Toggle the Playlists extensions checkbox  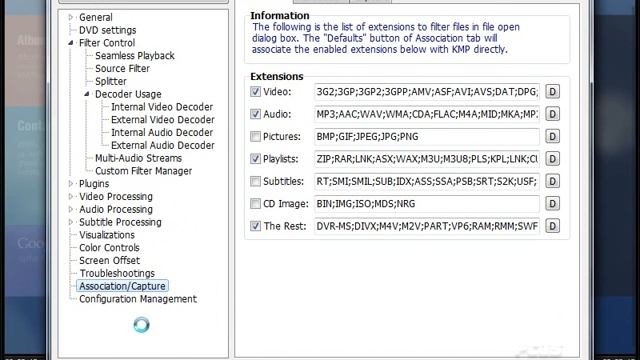(256, 159)
